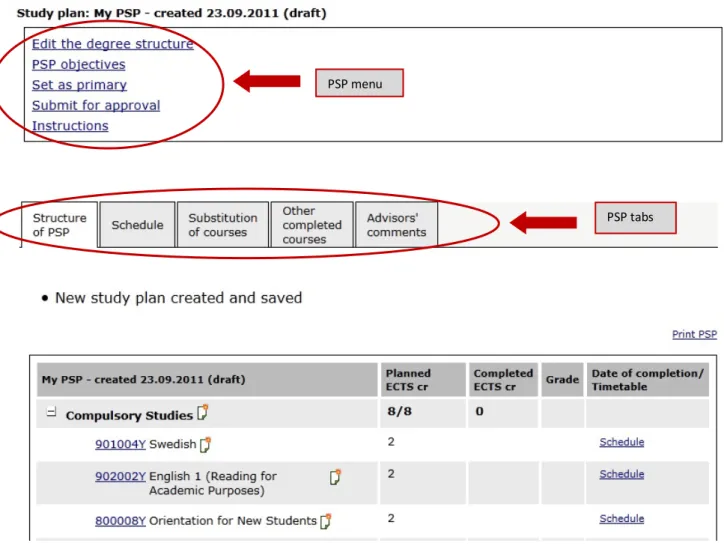This screenshot has height=552, width=724.
Task: Open PSP objectives link
Action: (78, 65)
